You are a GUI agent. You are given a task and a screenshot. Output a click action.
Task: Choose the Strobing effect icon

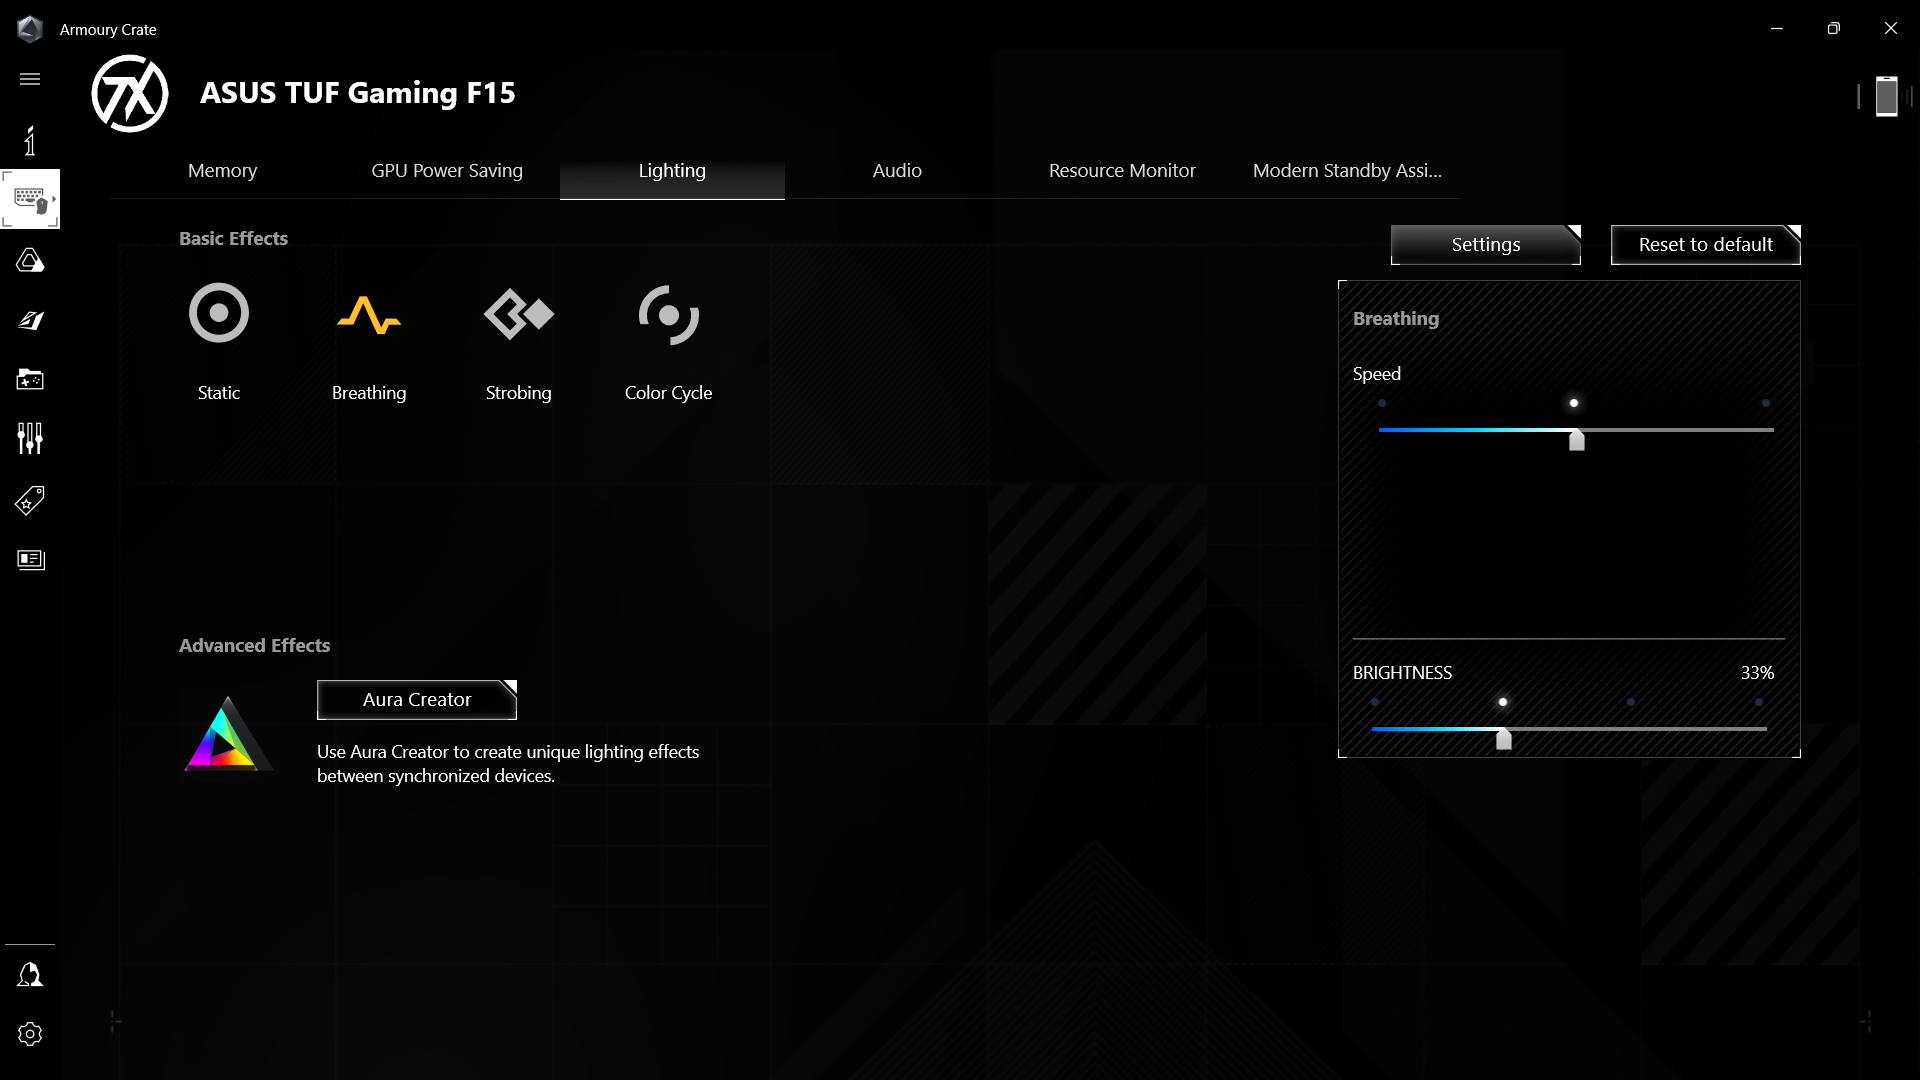pyautogui.click(x=518, y=314)
